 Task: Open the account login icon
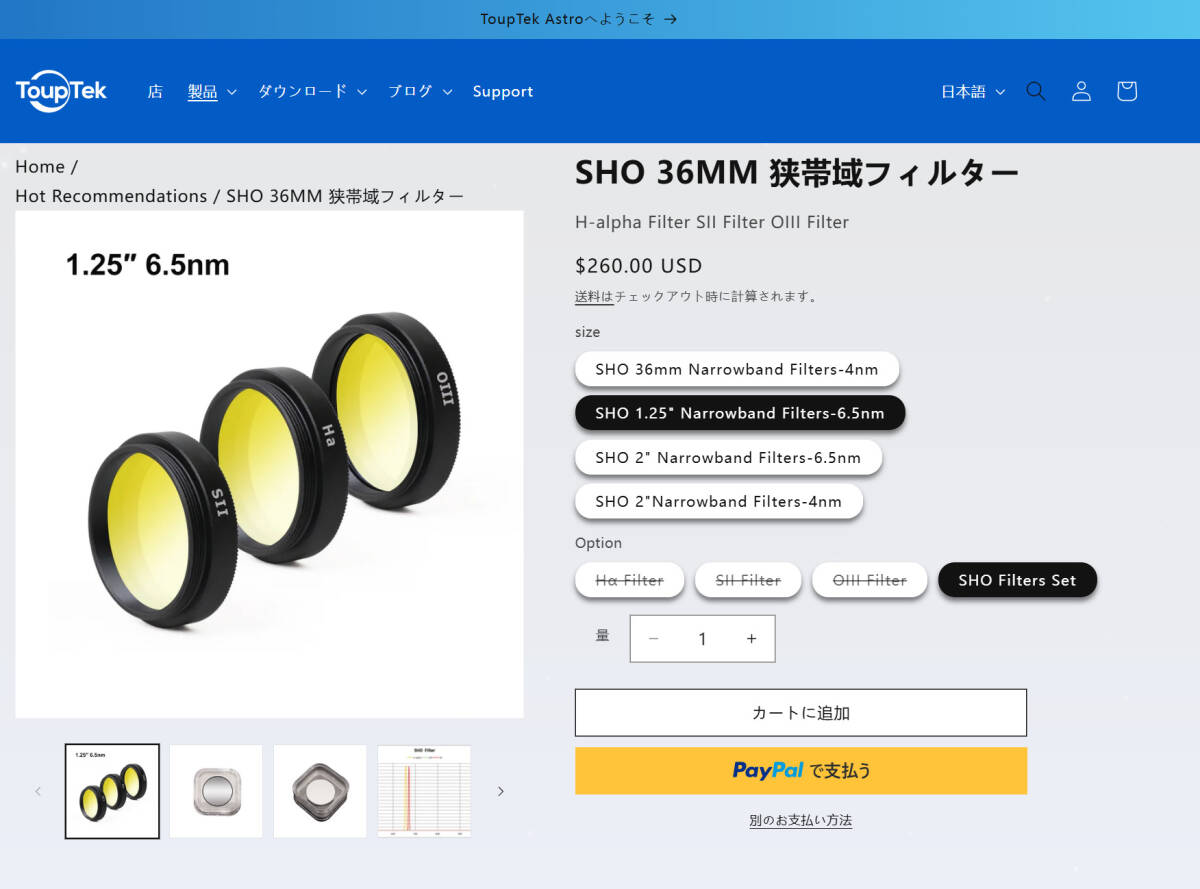click(x=1081, y=91)
